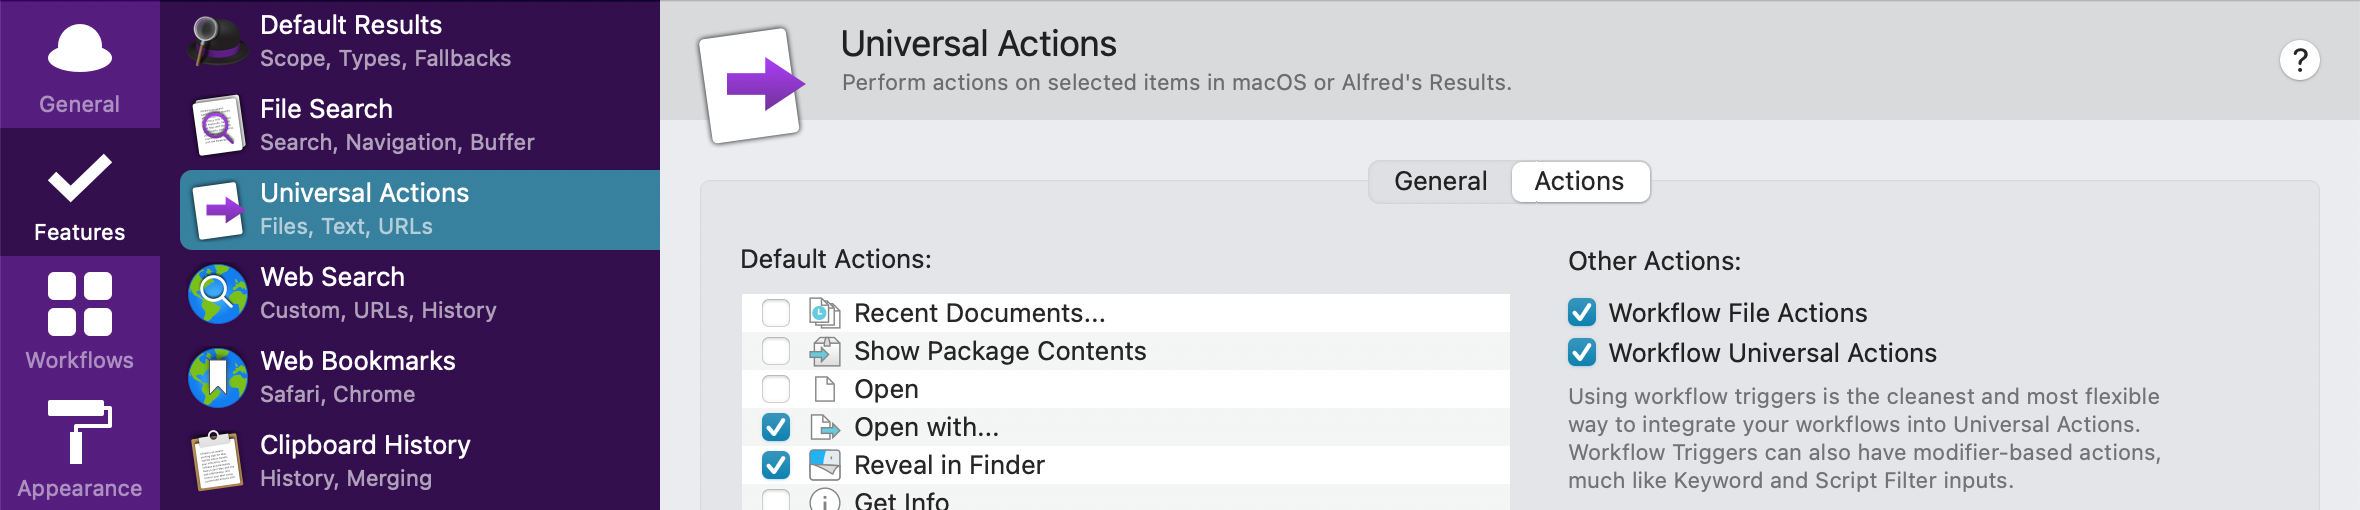Viewport: 2360px width, 510px height.
Task: Open the General preferences hat icon
Action: click(80, 50)
